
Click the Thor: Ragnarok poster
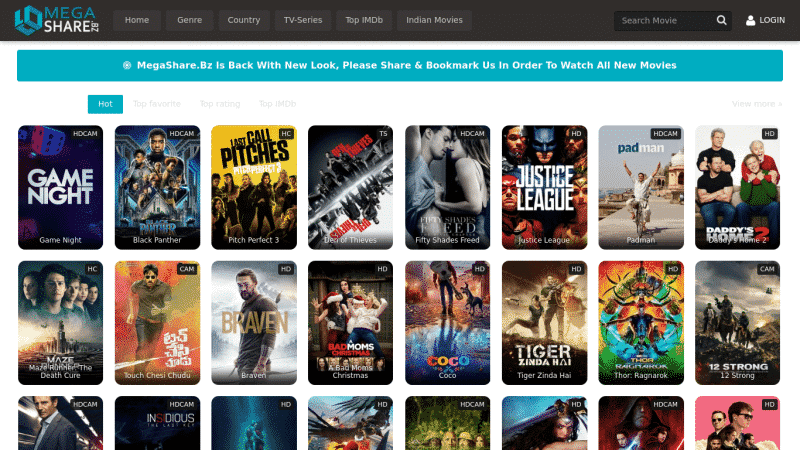pos(640,322)
